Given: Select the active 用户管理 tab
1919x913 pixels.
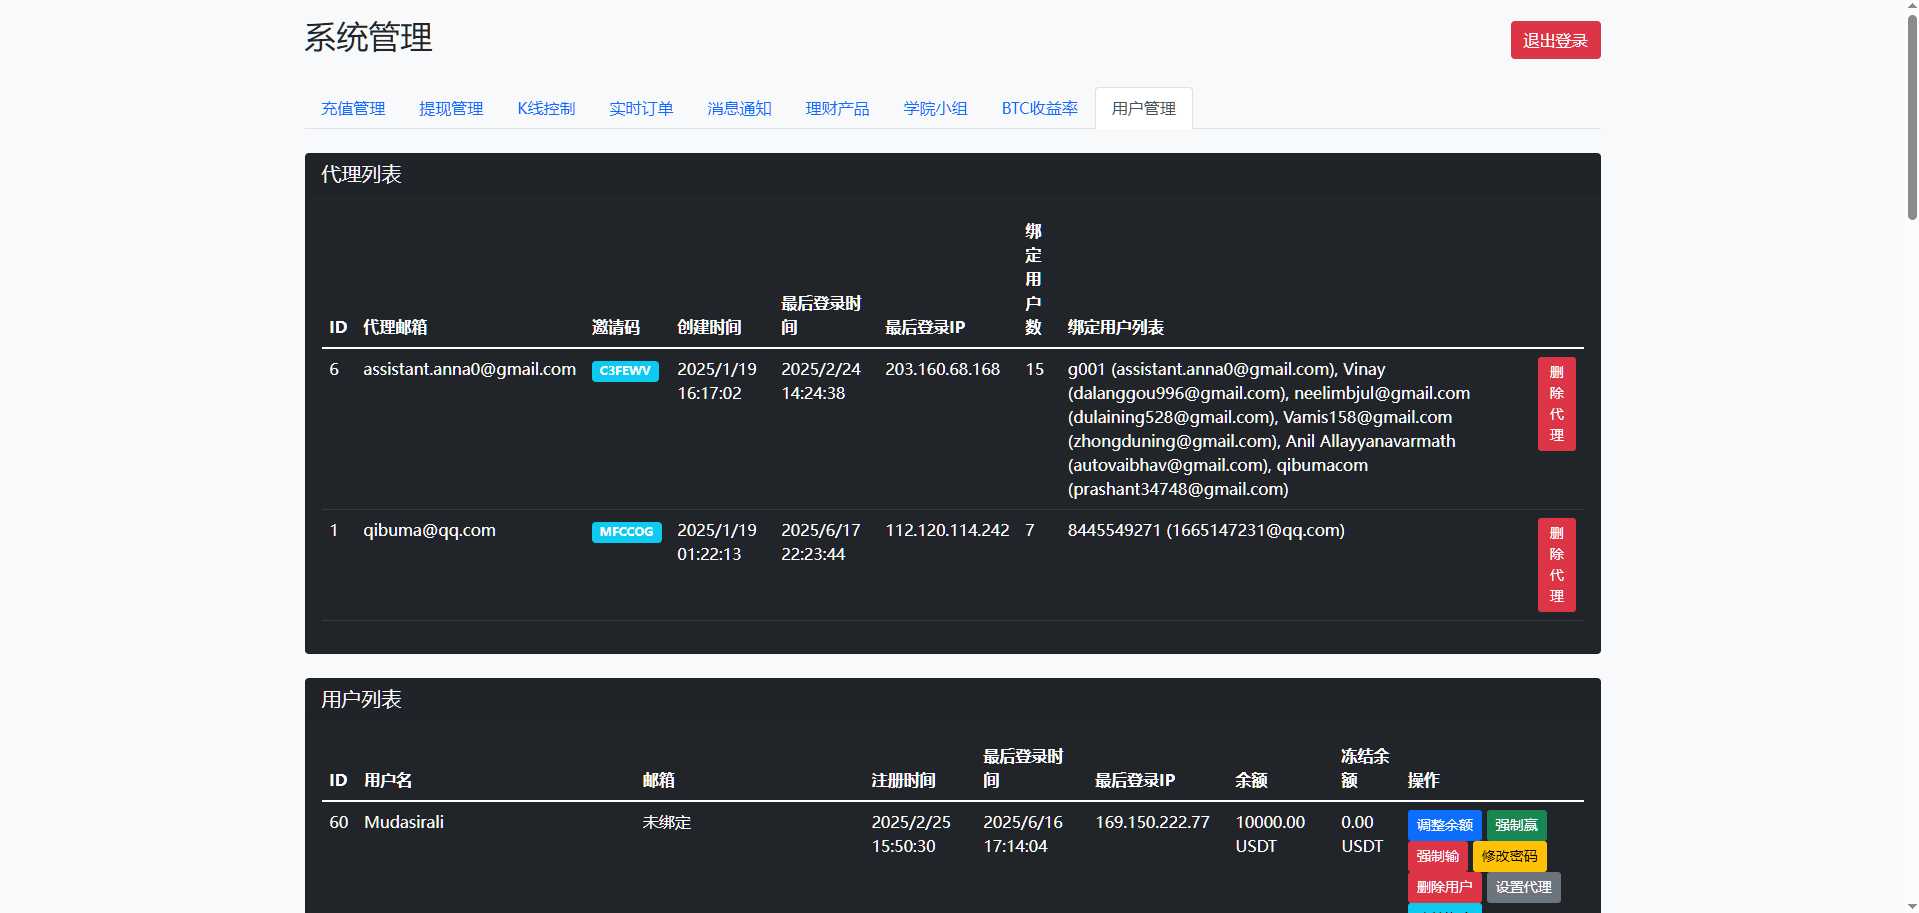Looking at the screenshot, I should point(1143,108).
